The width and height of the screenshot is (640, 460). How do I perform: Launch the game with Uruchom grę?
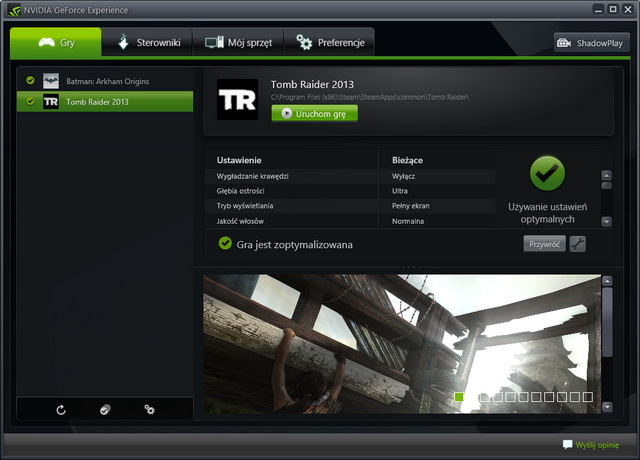click(x=315, y=113)
